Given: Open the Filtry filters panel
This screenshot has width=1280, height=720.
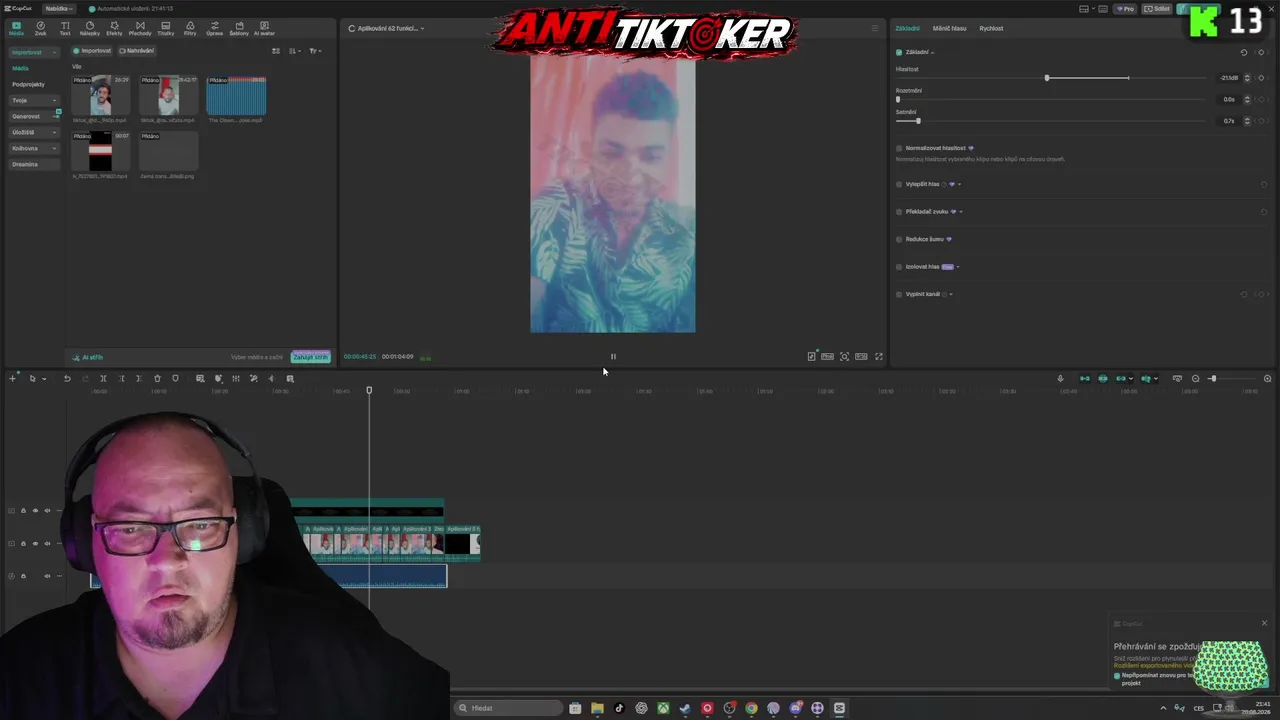Looking at the screenshot, I should 190,28.
